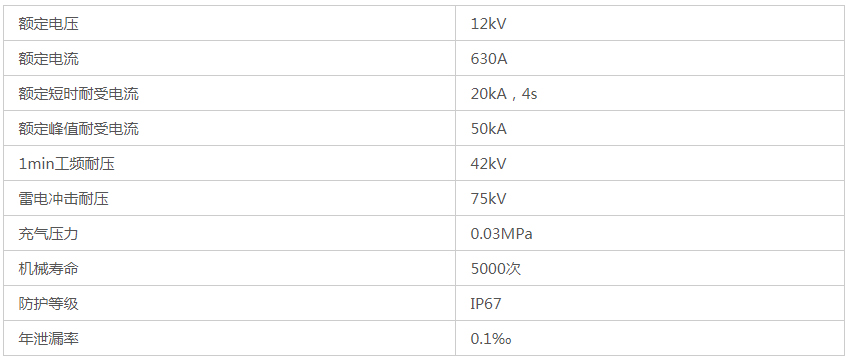Select the 50kA value
Screen dimensions: 851x362
(488, 129)
